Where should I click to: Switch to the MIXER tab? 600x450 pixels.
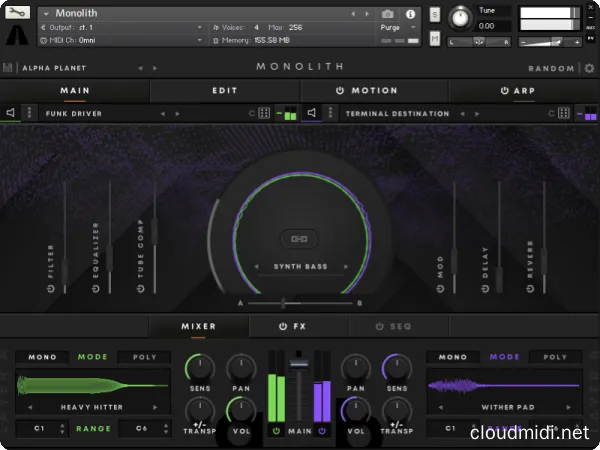199,326
